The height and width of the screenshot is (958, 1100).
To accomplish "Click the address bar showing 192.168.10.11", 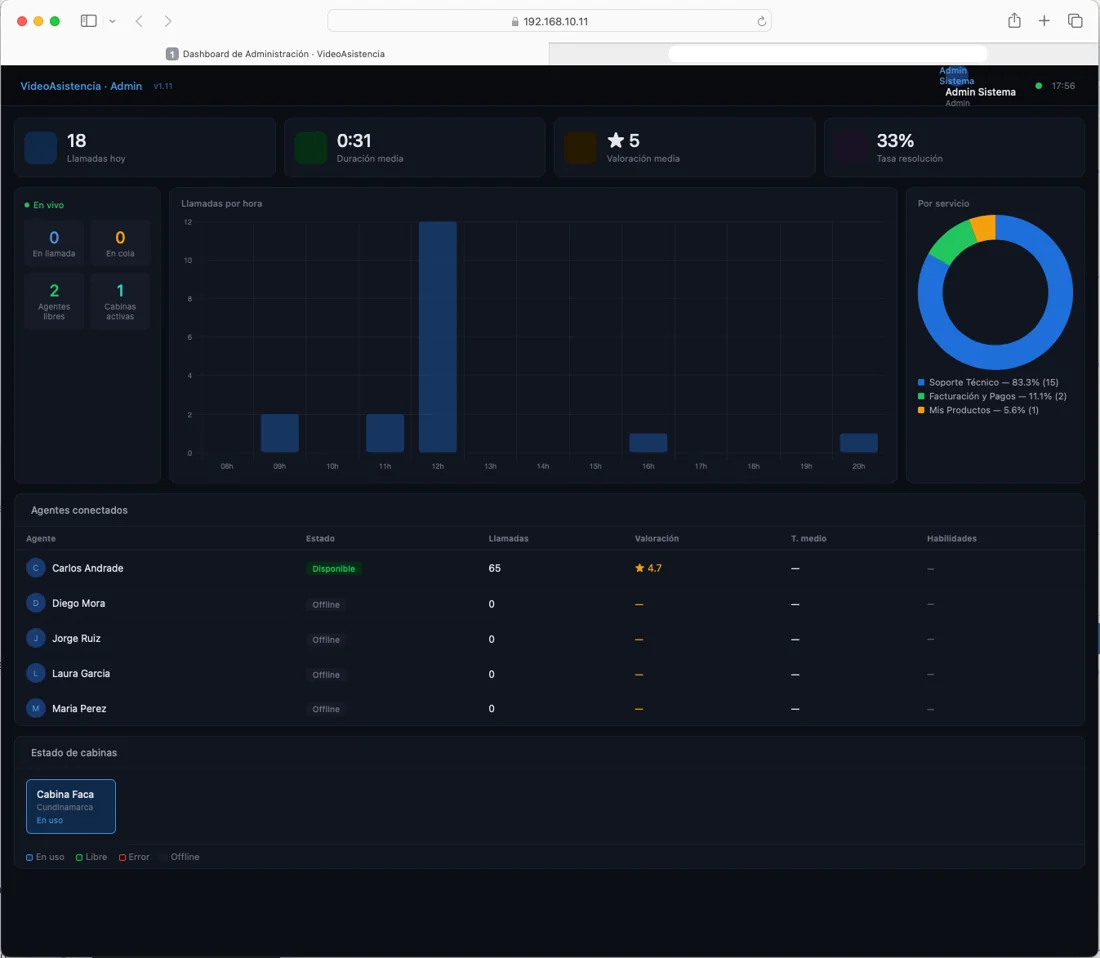I will 549,21.
